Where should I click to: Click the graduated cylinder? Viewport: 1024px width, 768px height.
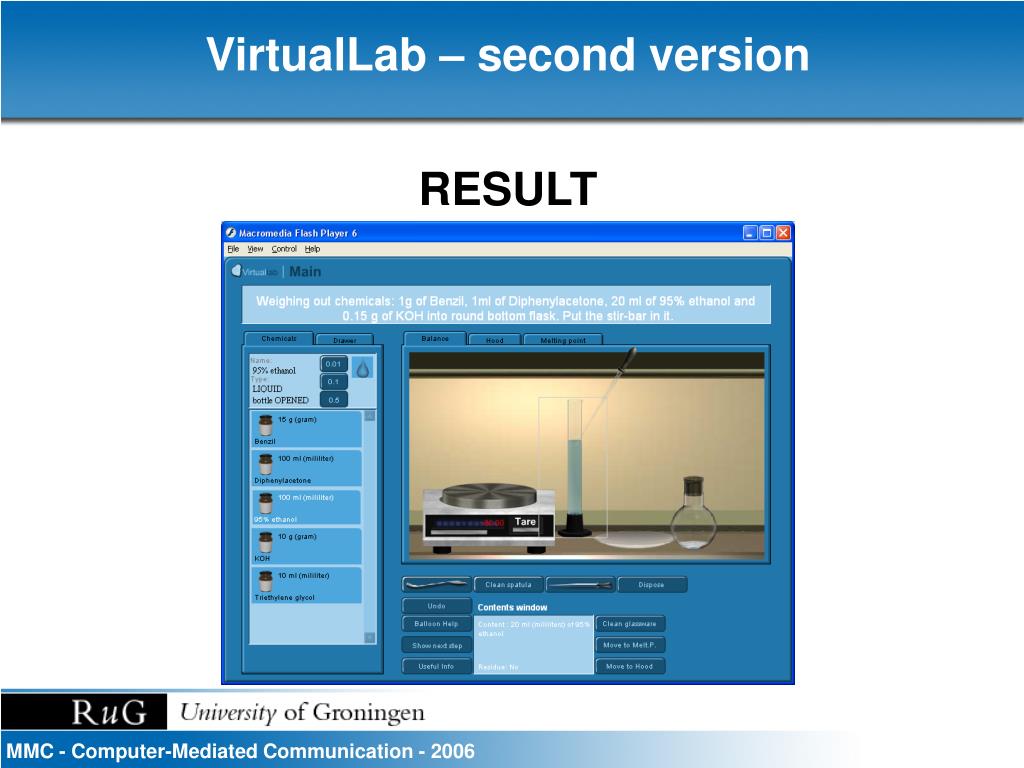coord(575,467)
